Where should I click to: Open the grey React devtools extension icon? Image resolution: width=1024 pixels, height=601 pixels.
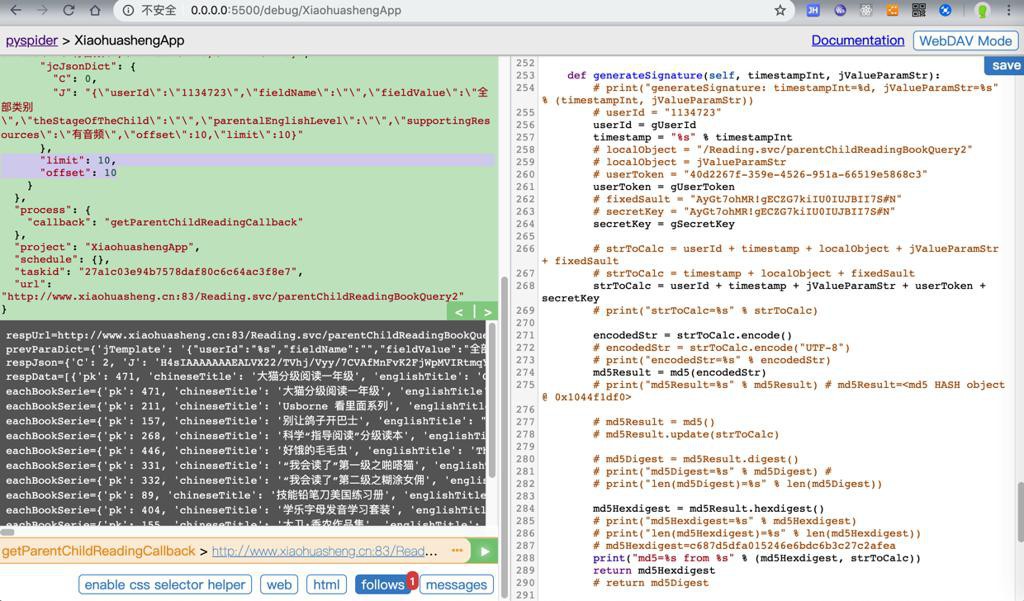(x=866, y=10)
